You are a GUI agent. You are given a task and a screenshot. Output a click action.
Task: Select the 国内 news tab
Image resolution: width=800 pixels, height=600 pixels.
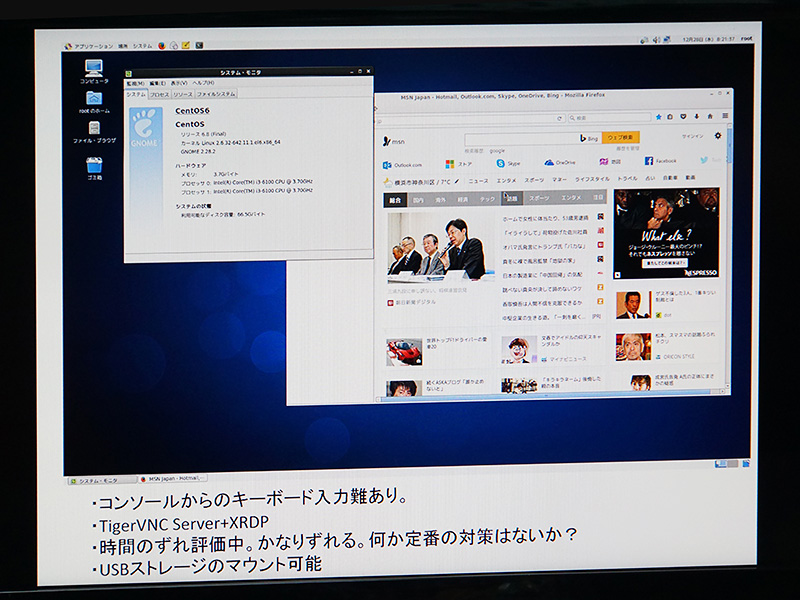click(x=418, y=200)
